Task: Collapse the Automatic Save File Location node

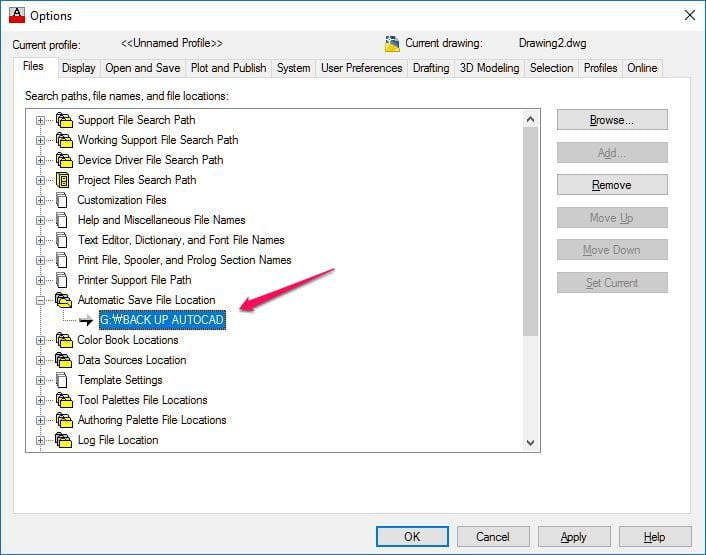Action: [41, 300]
